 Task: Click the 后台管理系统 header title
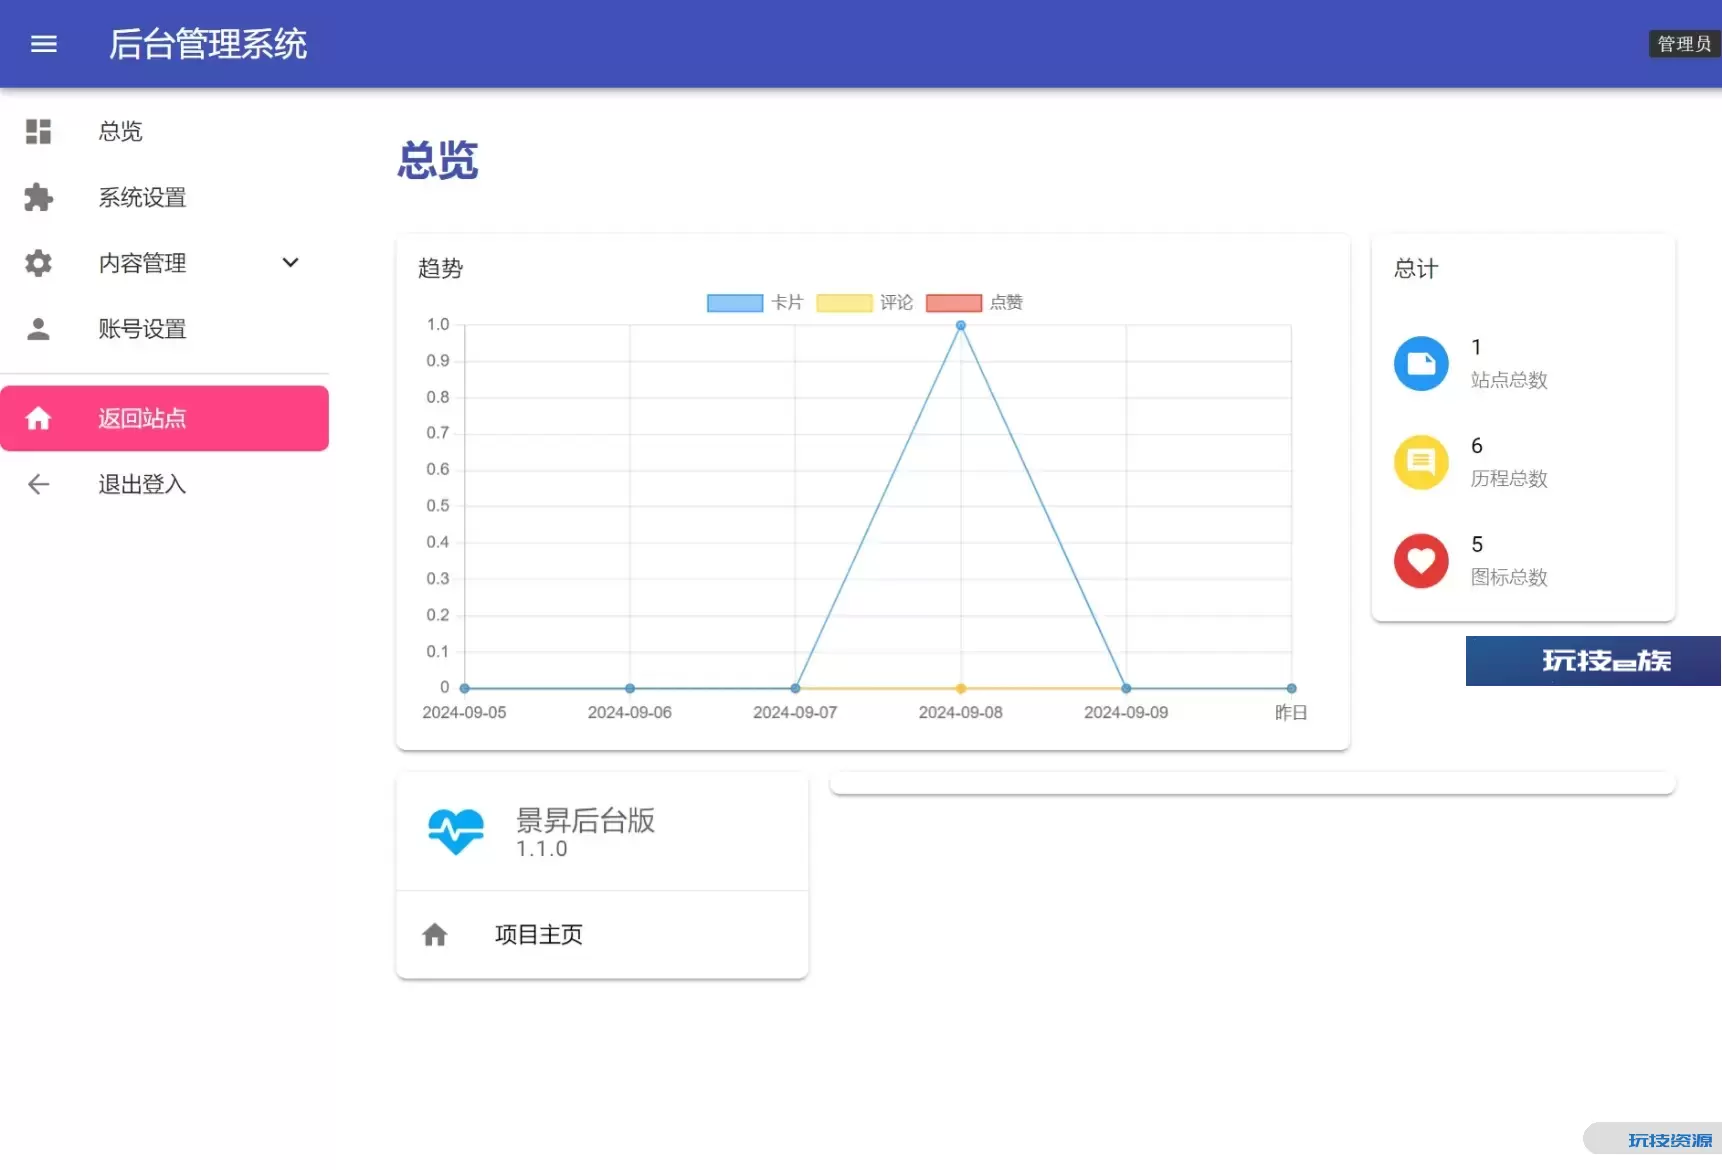208,44
